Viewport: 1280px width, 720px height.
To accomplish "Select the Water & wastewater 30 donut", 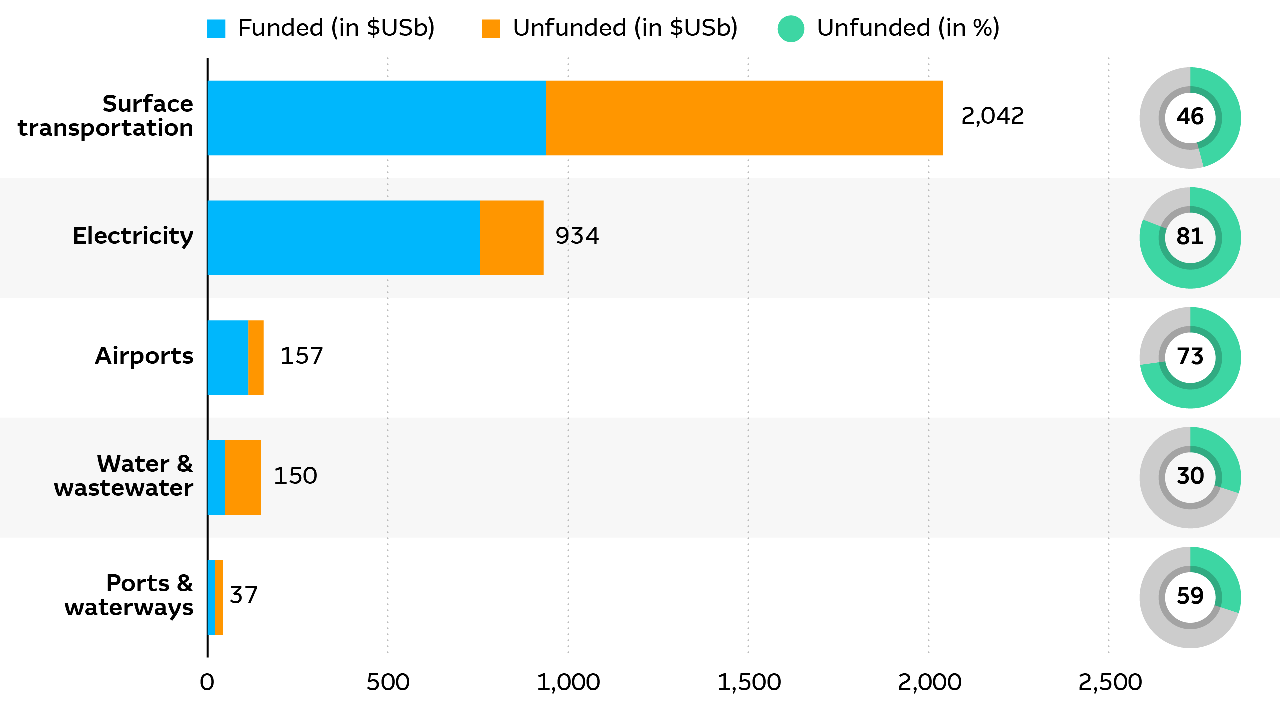I will tap(1190, 477).
